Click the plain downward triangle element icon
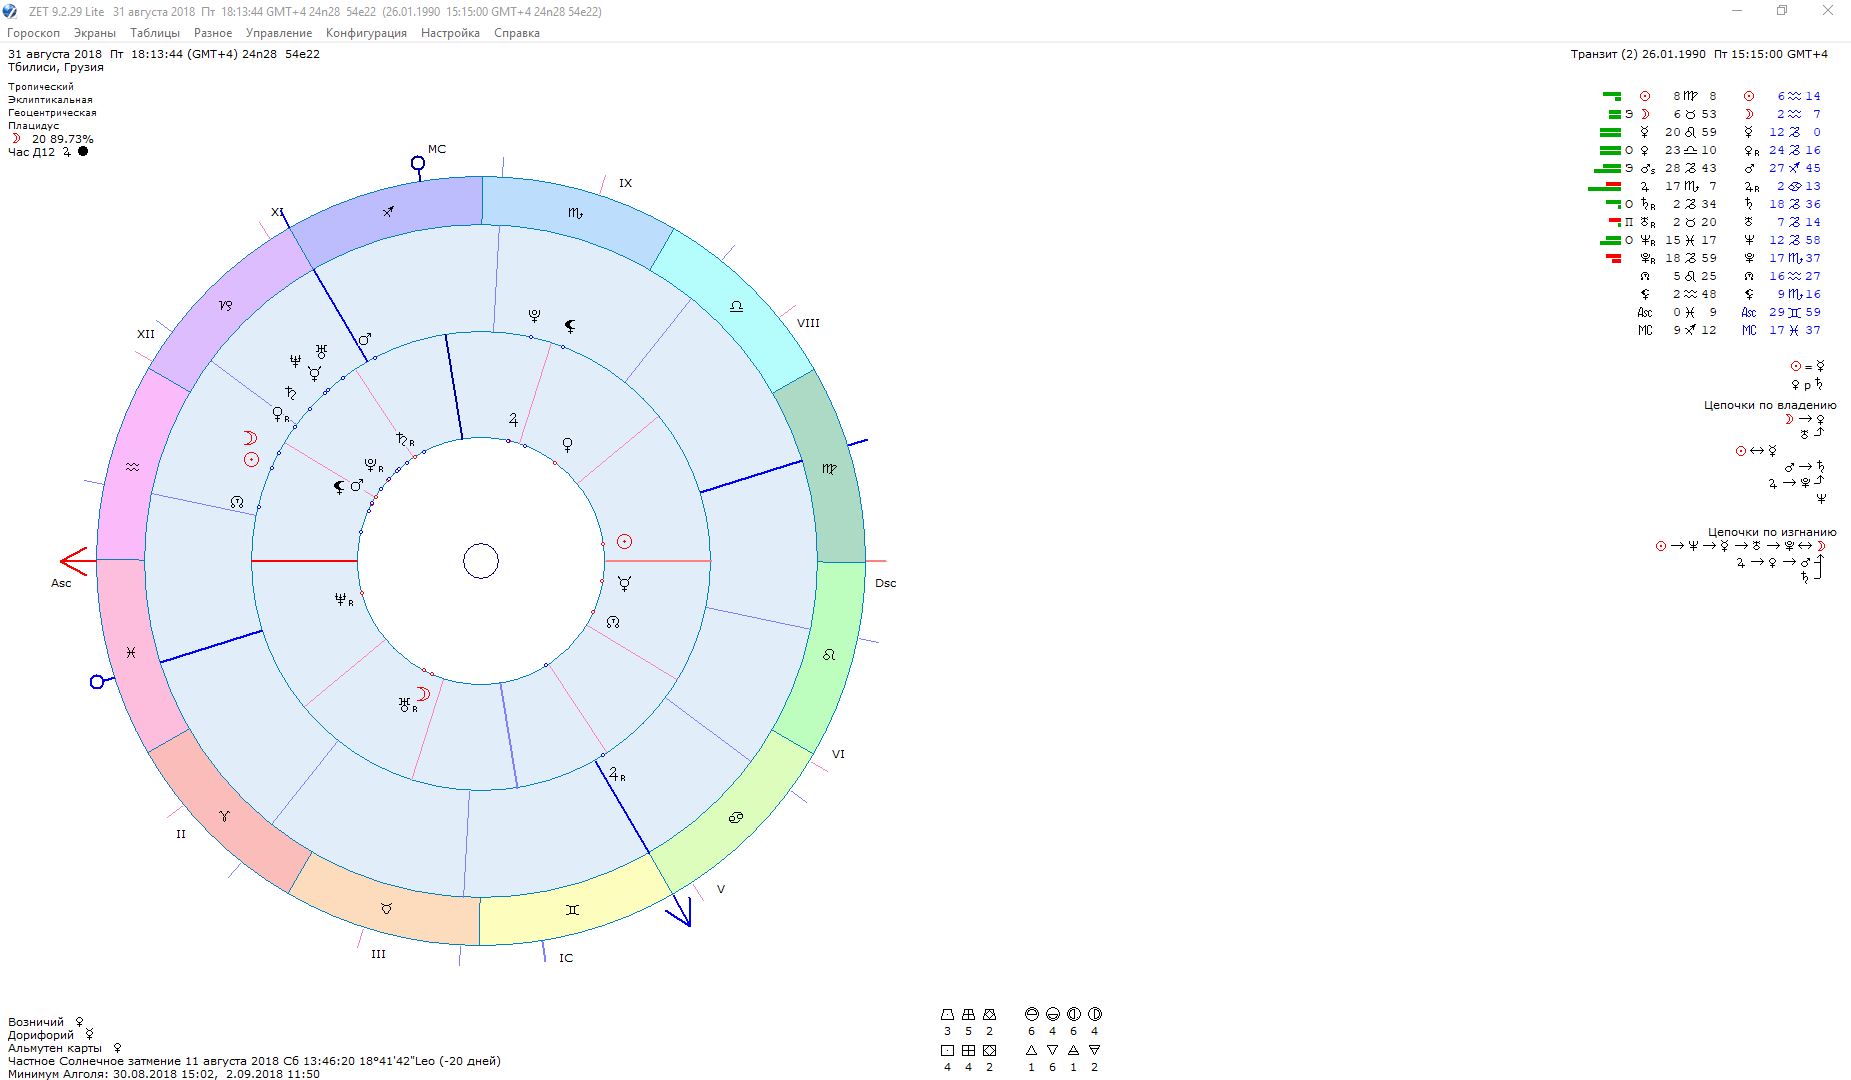1851x1080 pixels. pyautogui.click(x=1052, y=1051)
